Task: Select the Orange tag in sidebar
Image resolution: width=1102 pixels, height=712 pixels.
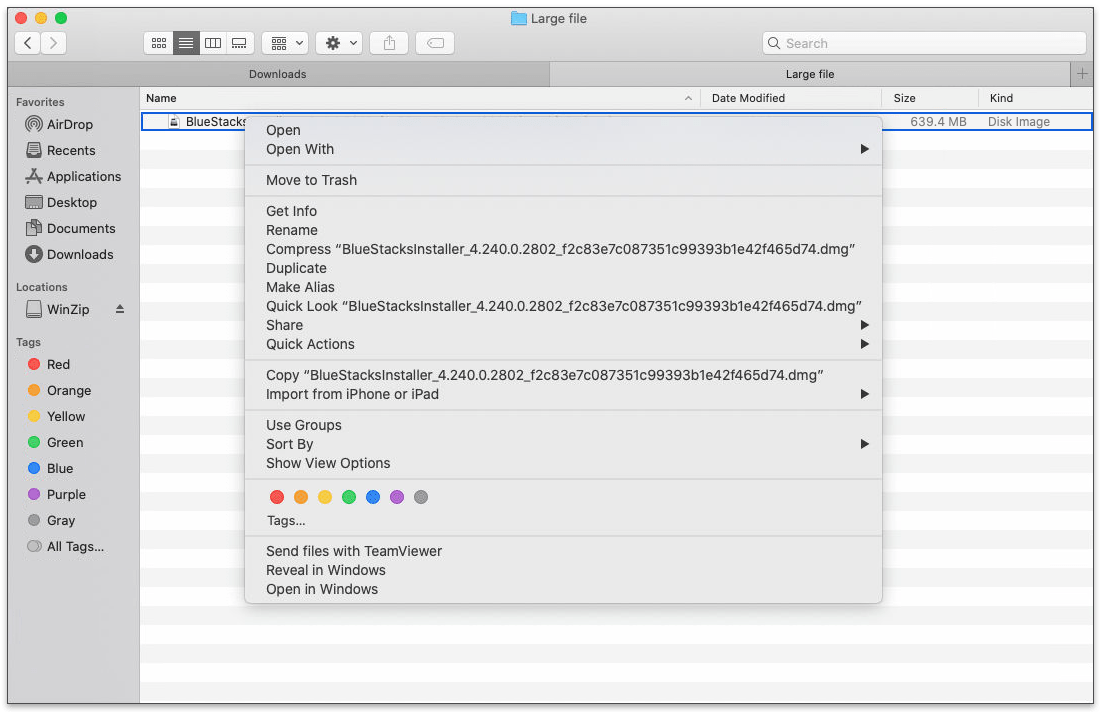Action: pos(59,390)
